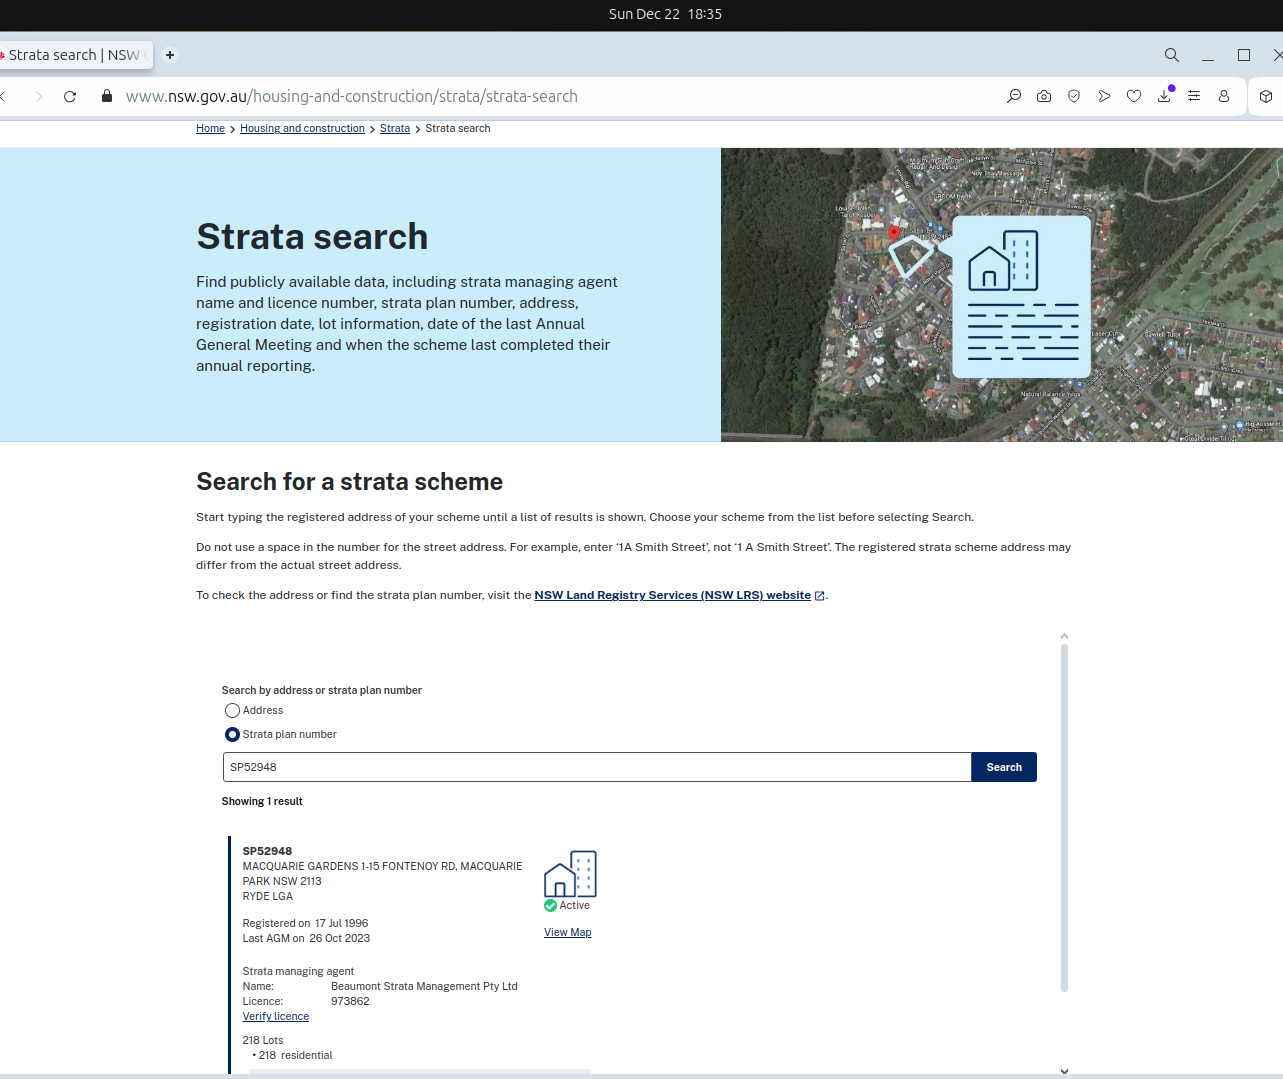This screenshot has height=1079, width=1283.
Task: Click the strata plan number search field
Action: click(x=596, y=767)
